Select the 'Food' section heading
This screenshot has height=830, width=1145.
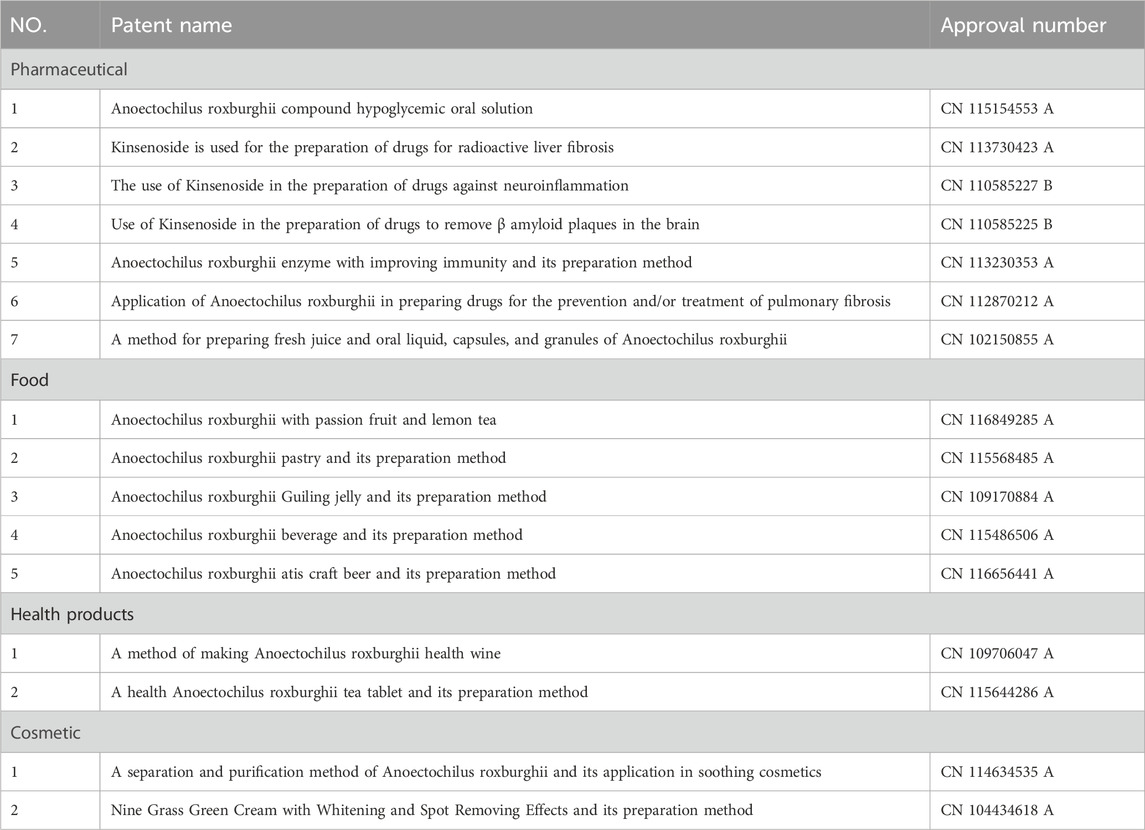point(29,380)
